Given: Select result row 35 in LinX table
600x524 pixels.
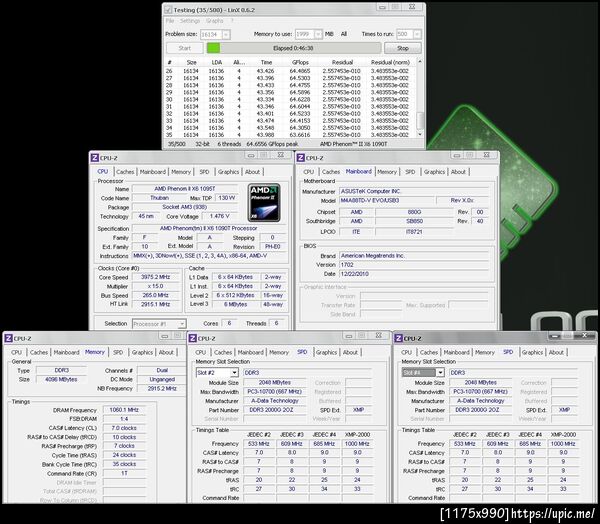Looking at the screenshot, I should [290, 135].
